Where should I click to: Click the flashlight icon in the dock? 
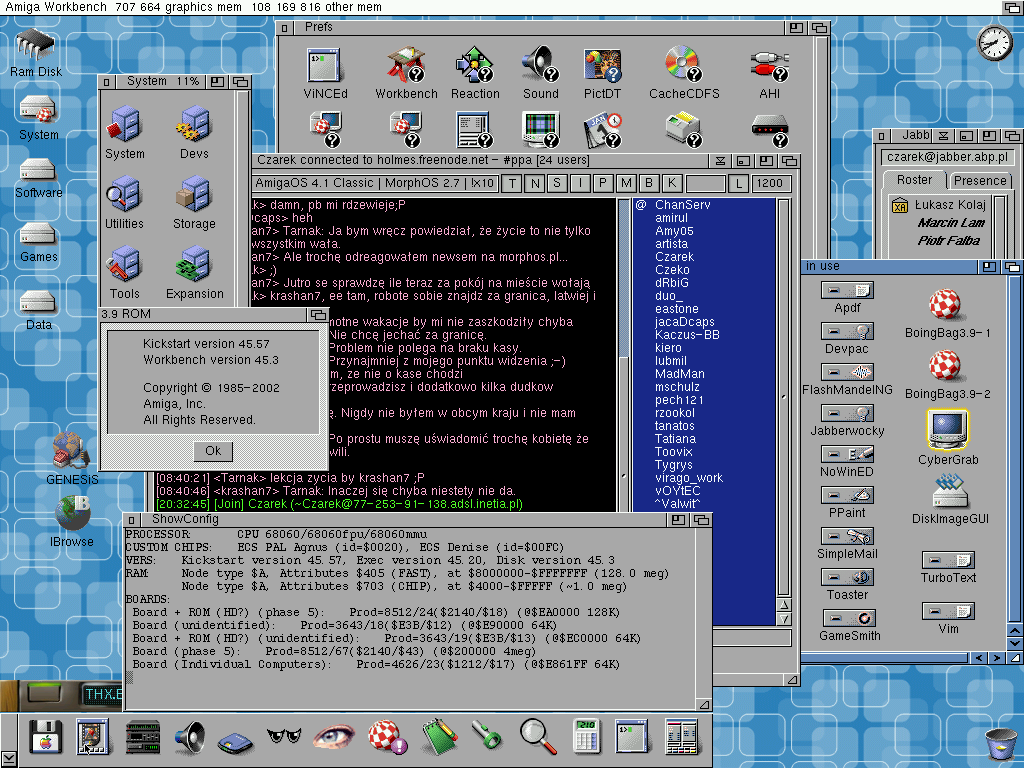[x=487, y=737]
